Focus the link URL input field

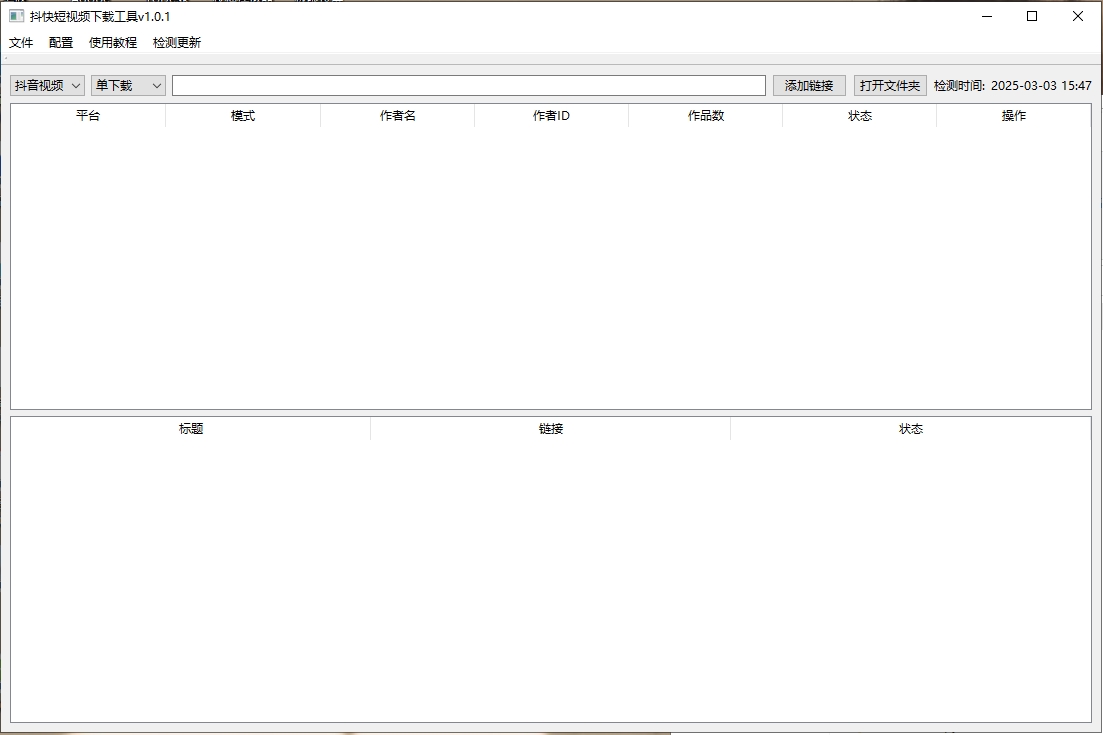click(x=468, y=85)
